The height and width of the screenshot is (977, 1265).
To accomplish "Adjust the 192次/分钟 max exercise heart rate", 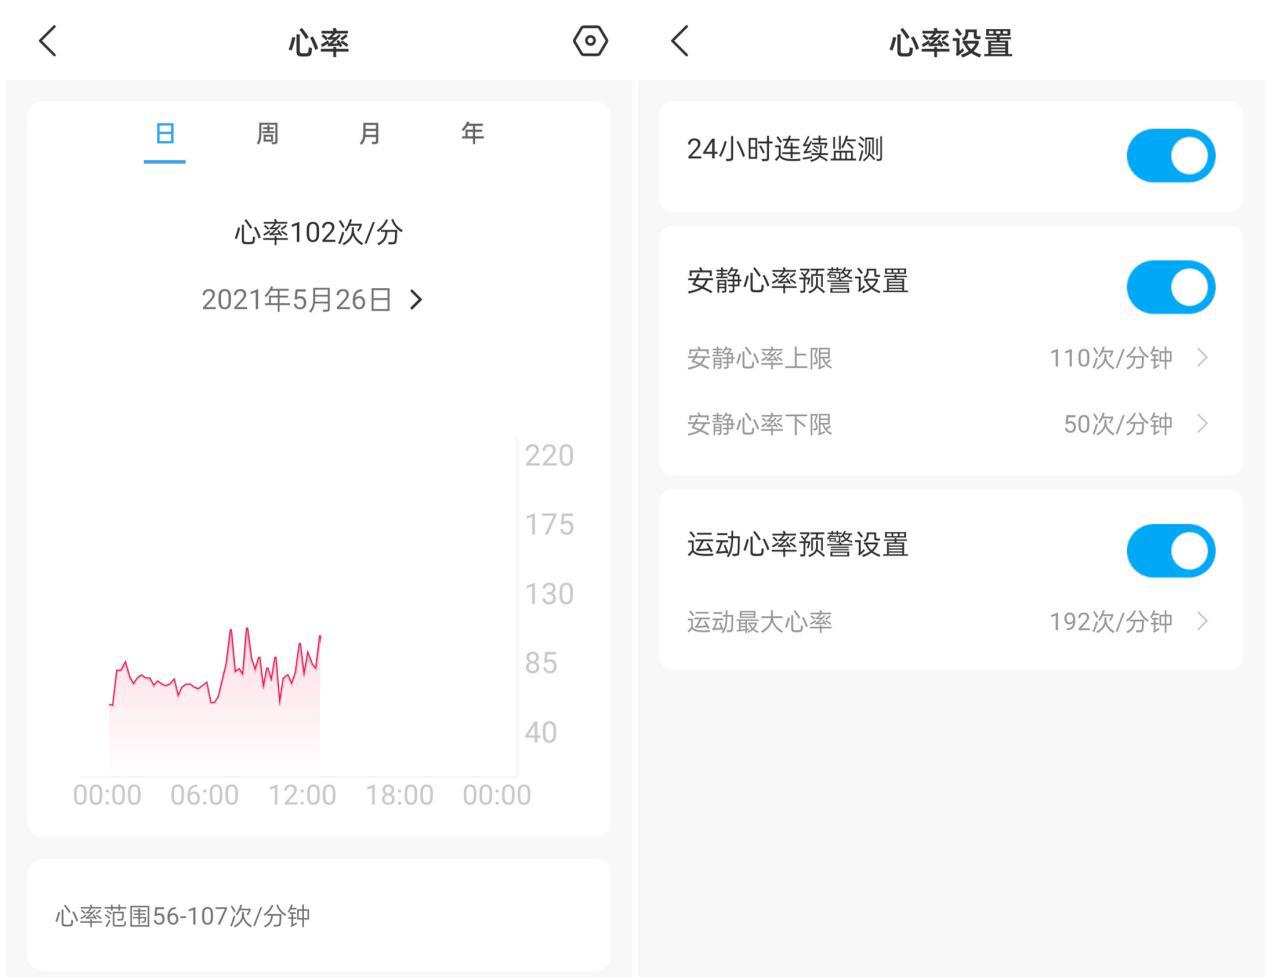I will pos(1108,621).
